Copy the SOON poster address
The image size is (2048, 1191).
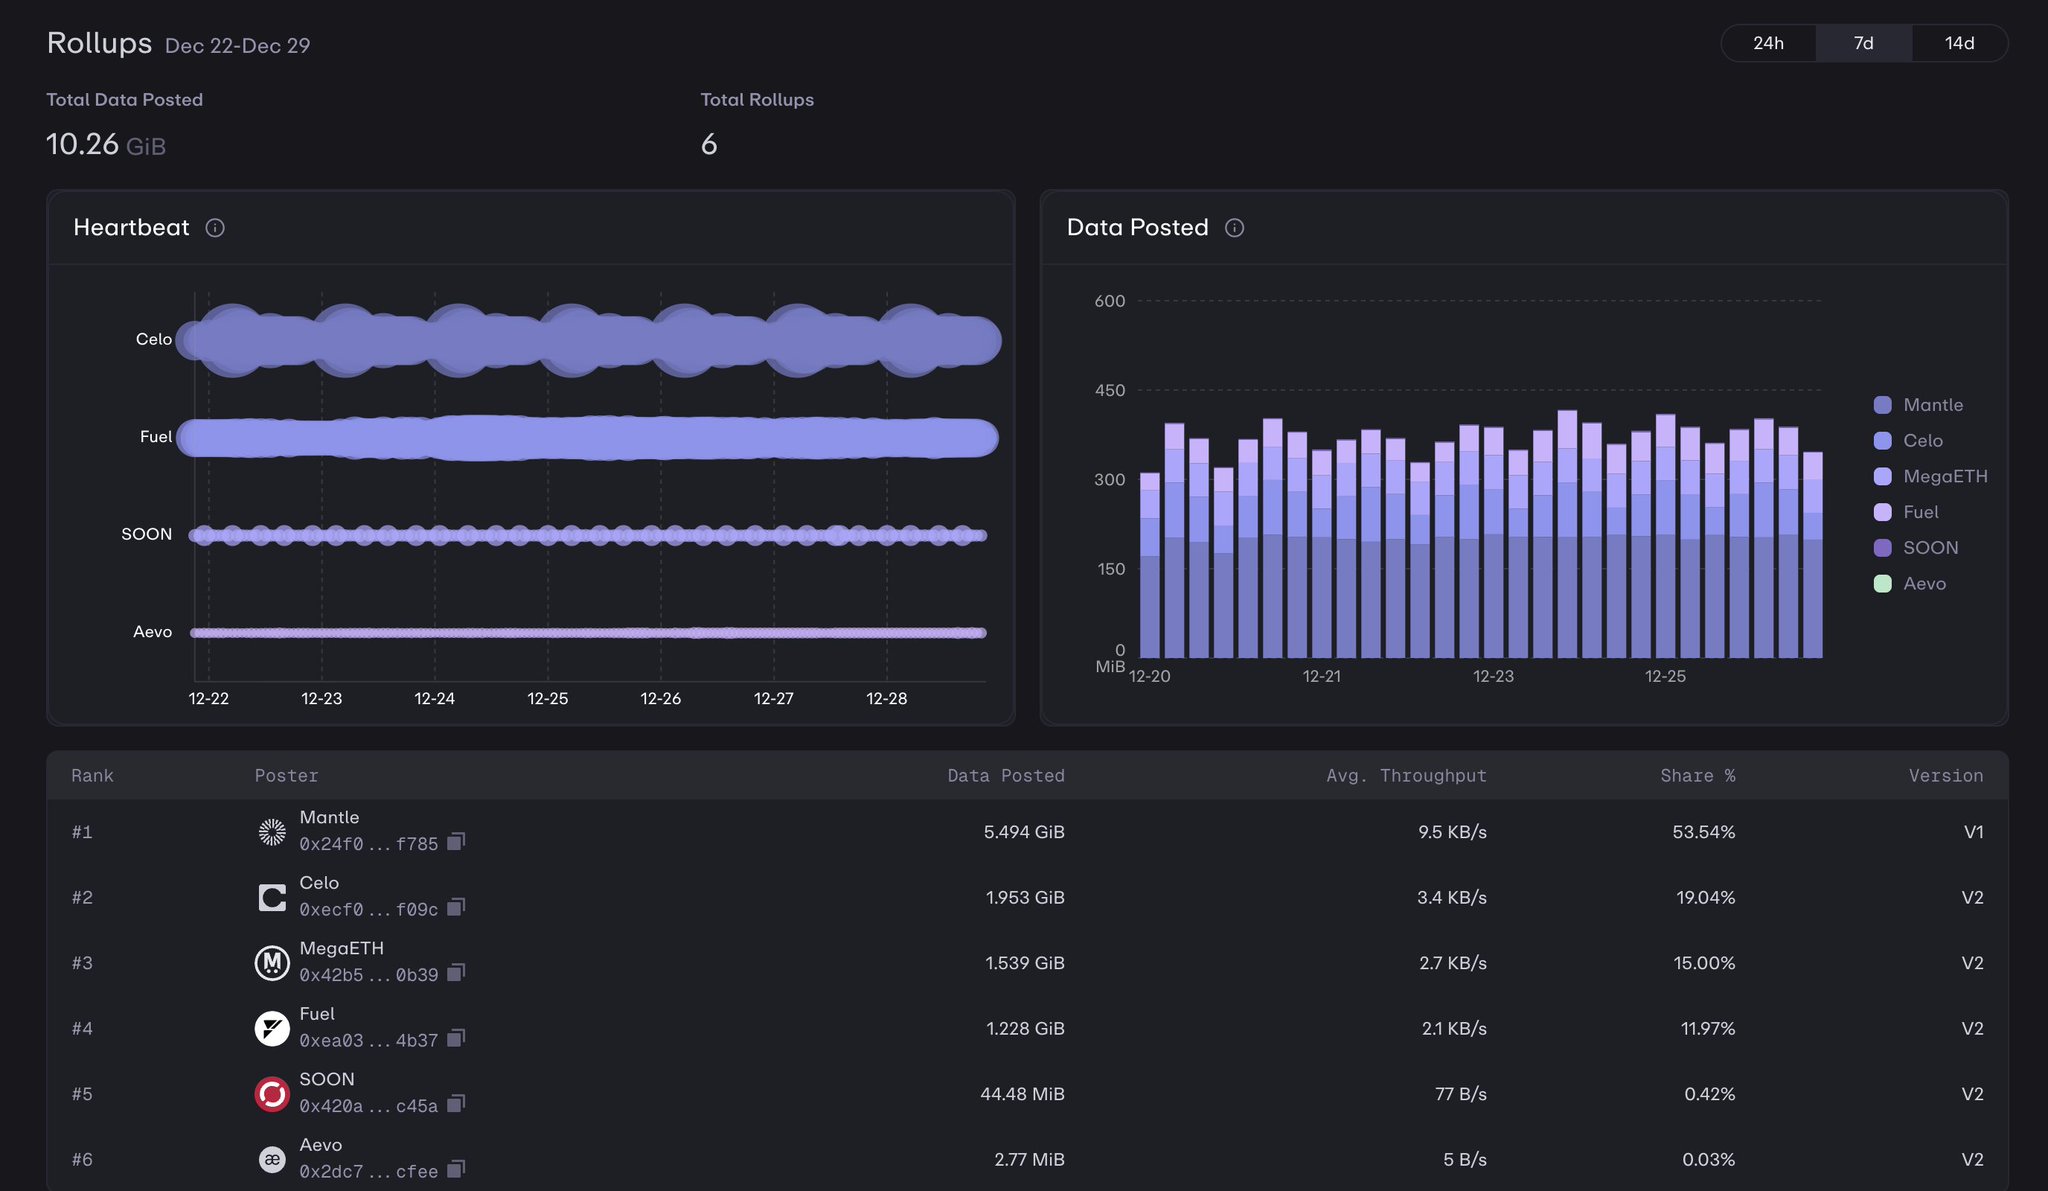click(456, 1104)
